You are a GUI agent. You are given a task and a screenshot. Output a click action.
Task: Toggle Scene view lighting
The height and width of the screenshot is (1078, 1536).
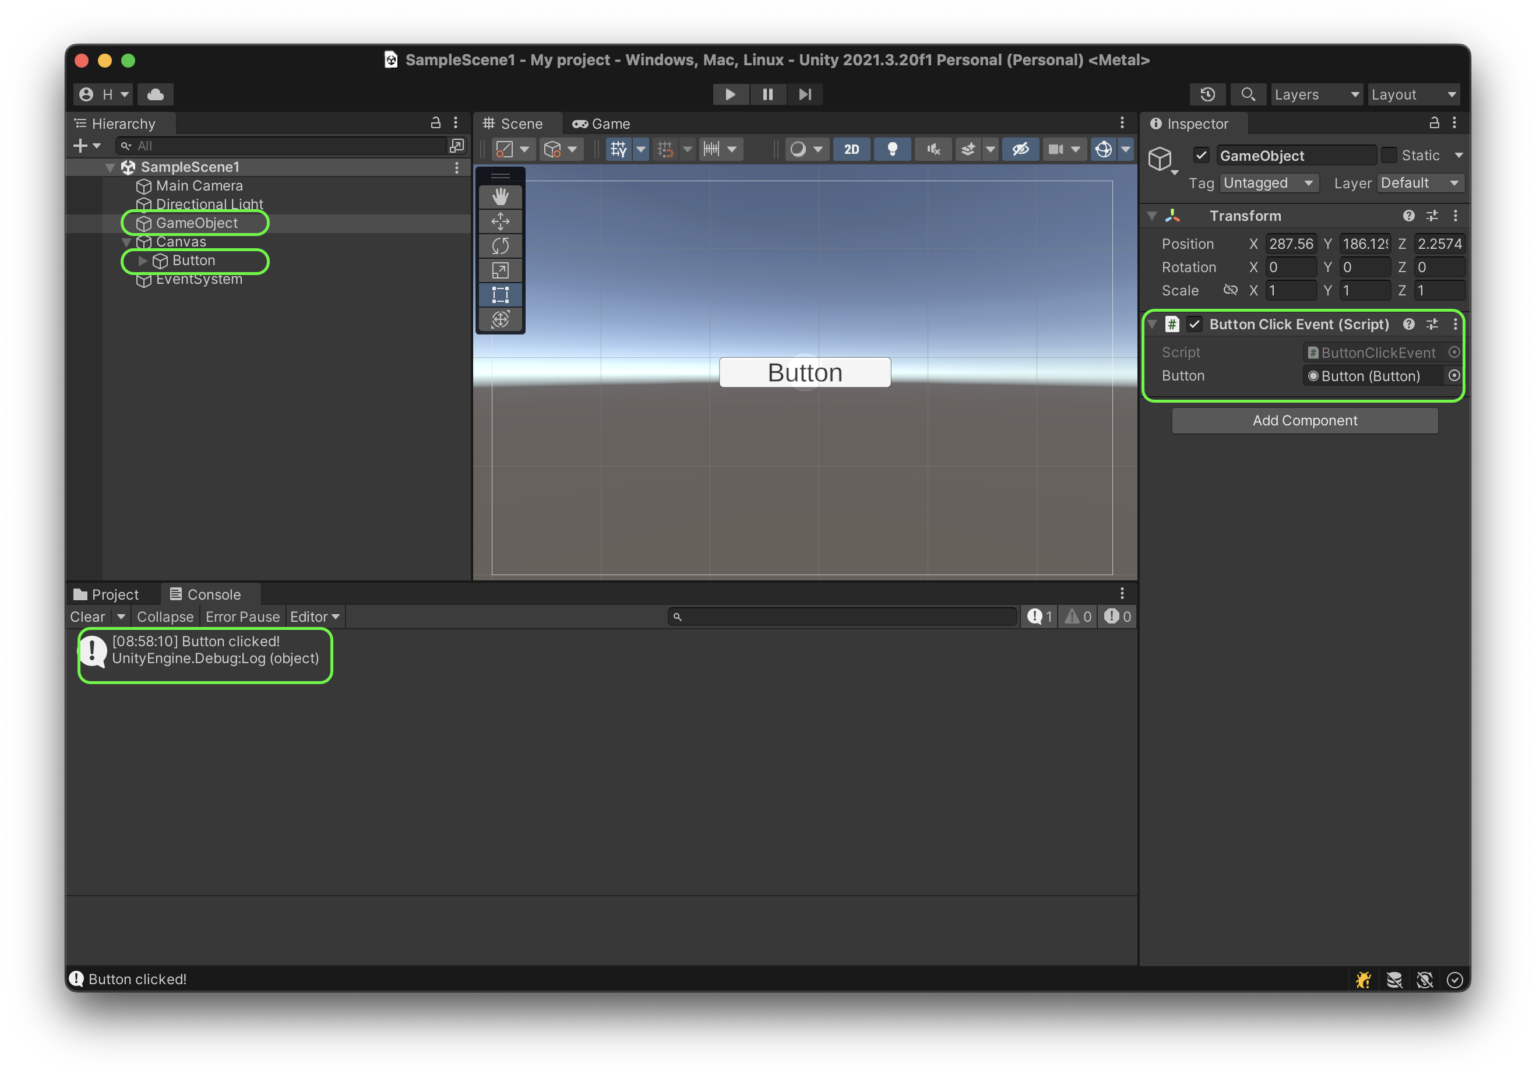point(892,148)
